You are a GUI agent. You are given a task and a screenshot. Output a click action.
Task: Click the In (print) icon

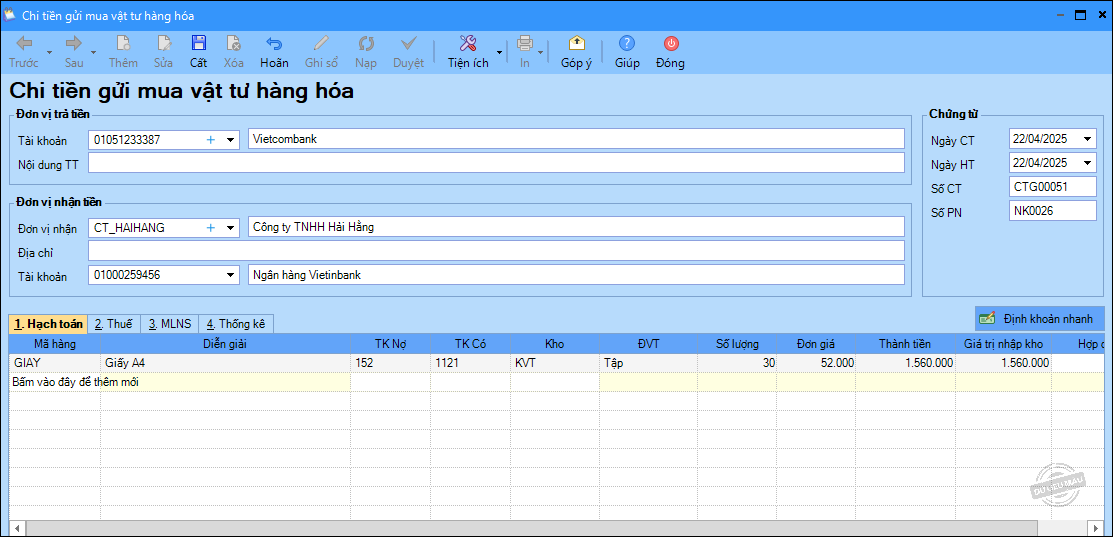[x=525, y=44]
